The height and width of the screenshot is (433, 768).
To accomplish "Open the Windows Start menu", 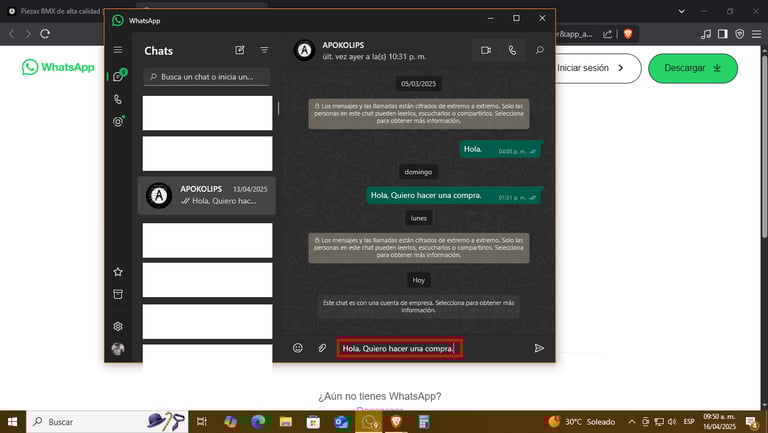I will [x=13, y=422].
